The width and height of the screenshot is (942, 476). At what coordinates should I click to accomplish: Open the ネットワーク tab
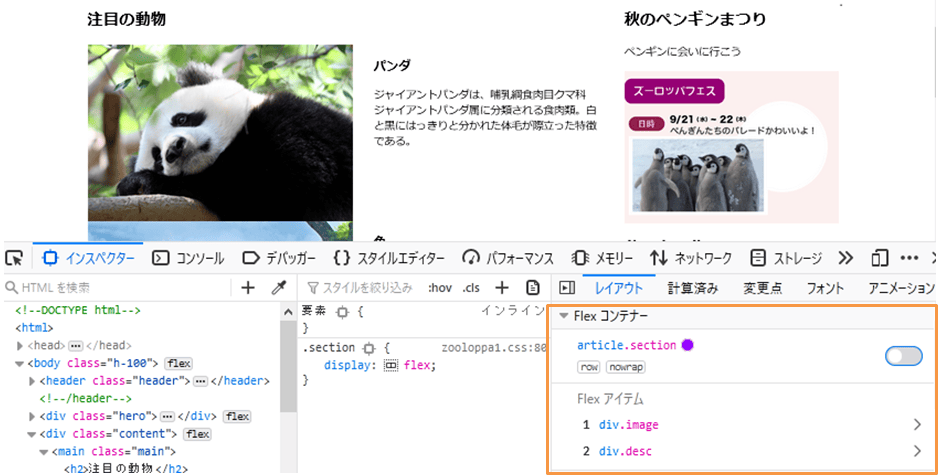(x=691, y=258)
